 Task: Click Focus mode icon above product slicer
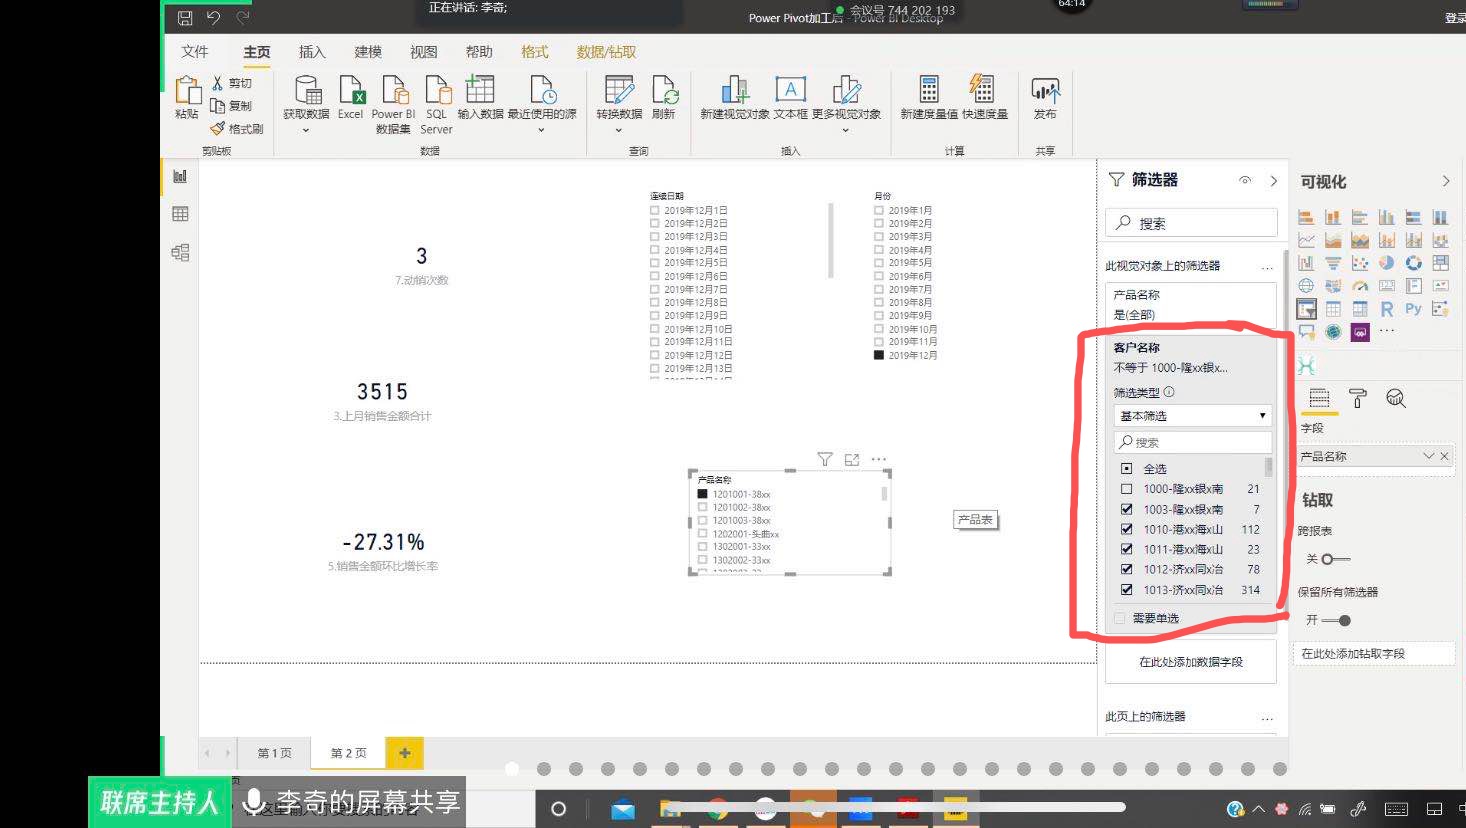tap(852, 459)
